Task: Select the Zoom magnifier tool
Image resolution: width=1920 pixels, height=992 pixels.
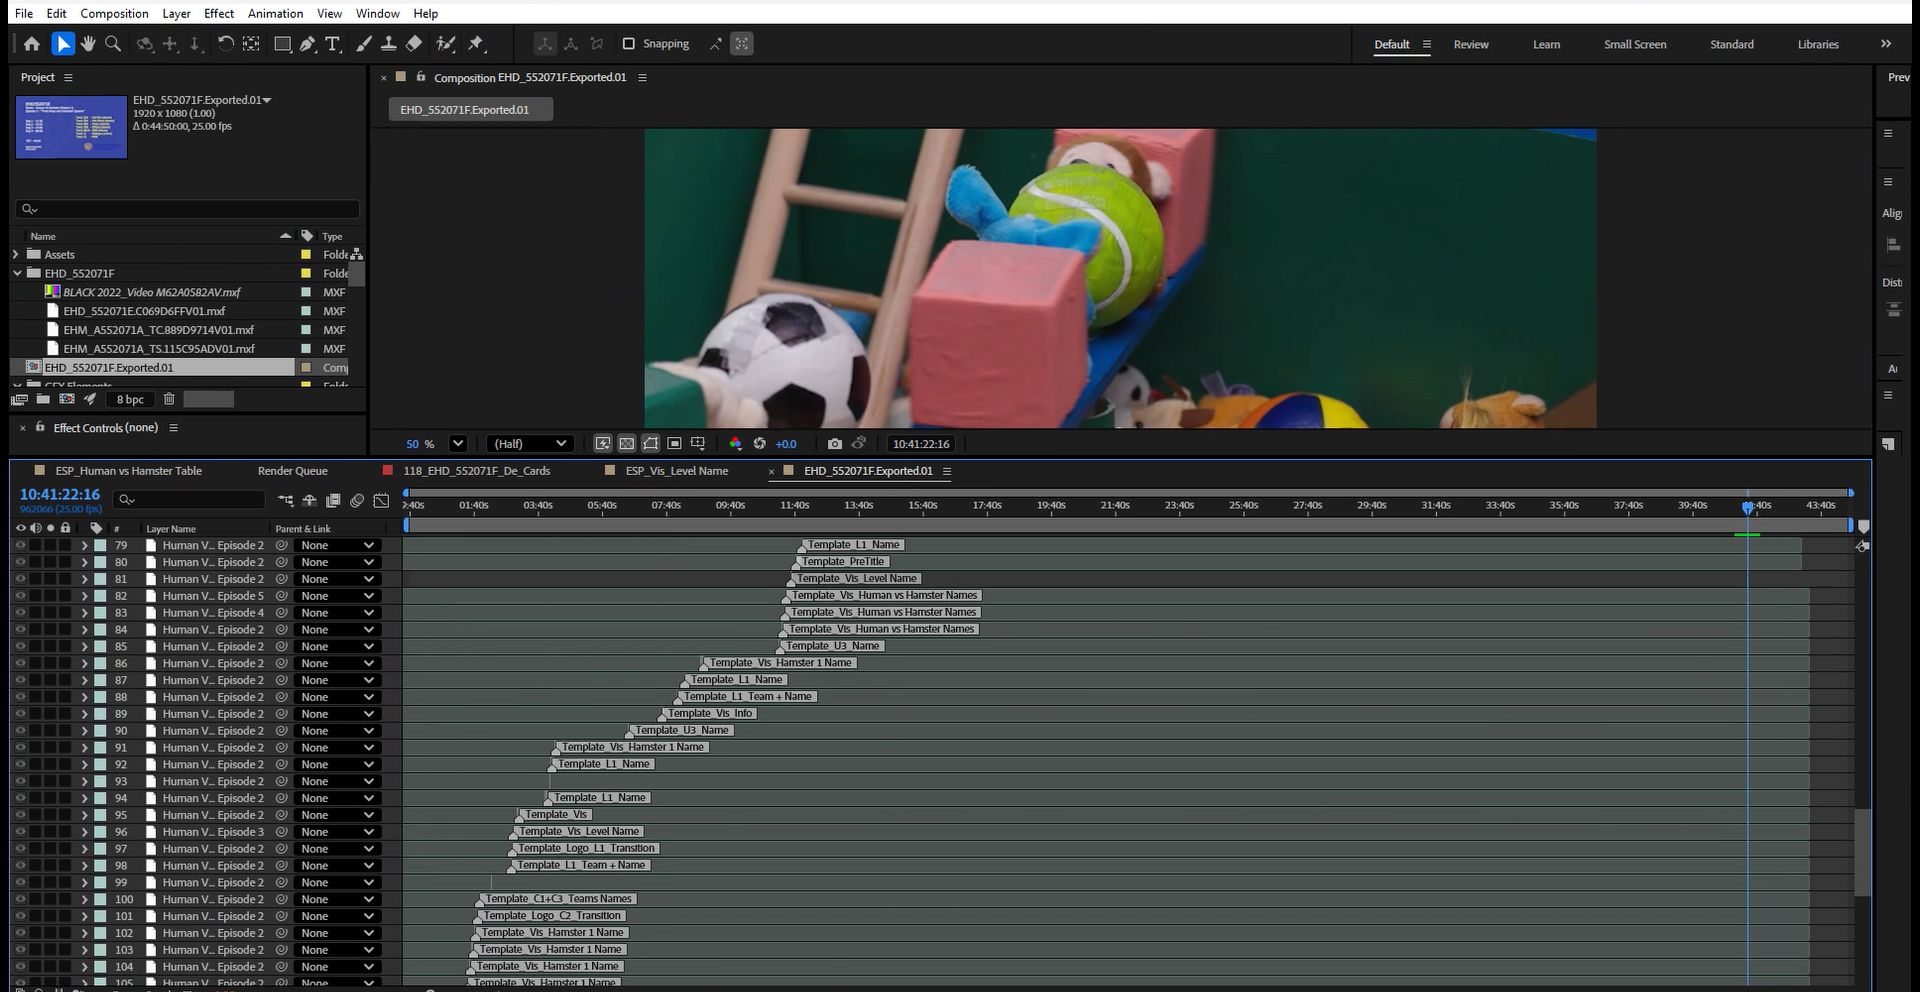Action: 113,44
